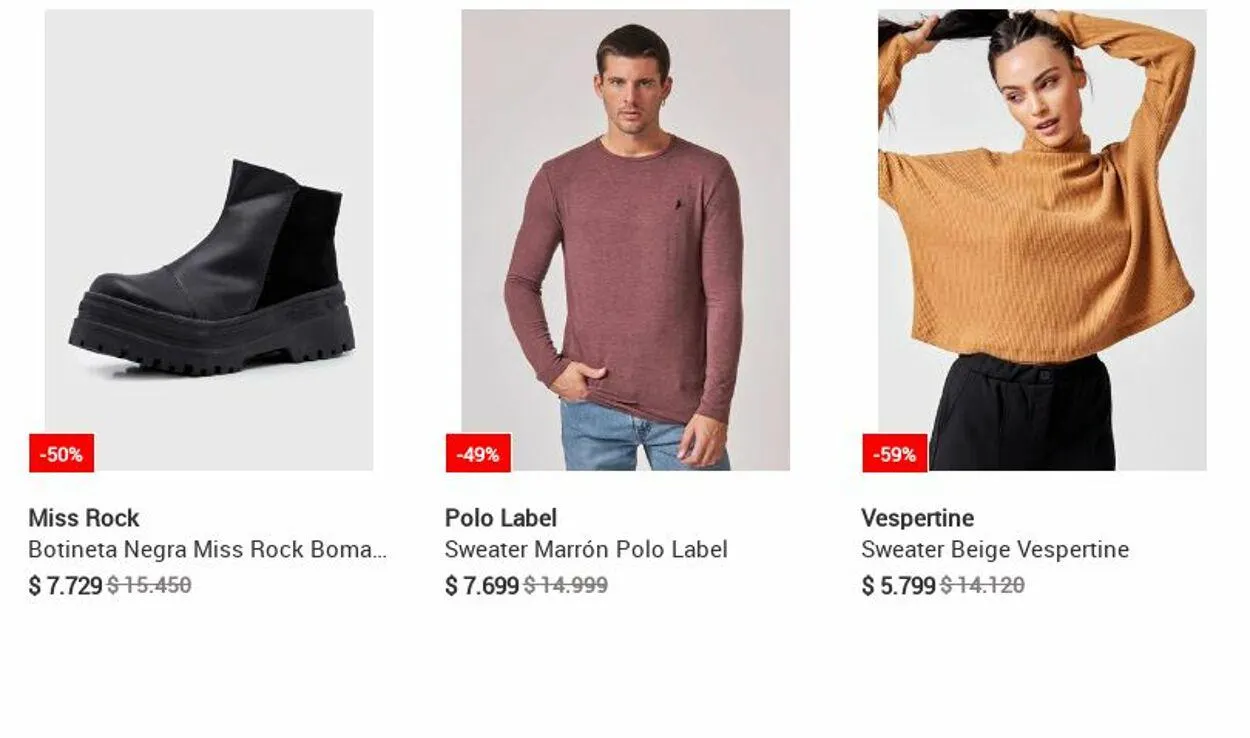Select the Sweater Marrón Polo Label title
Image resolution: width=1250 pixels, height=738 pixels.
[586, 550]
